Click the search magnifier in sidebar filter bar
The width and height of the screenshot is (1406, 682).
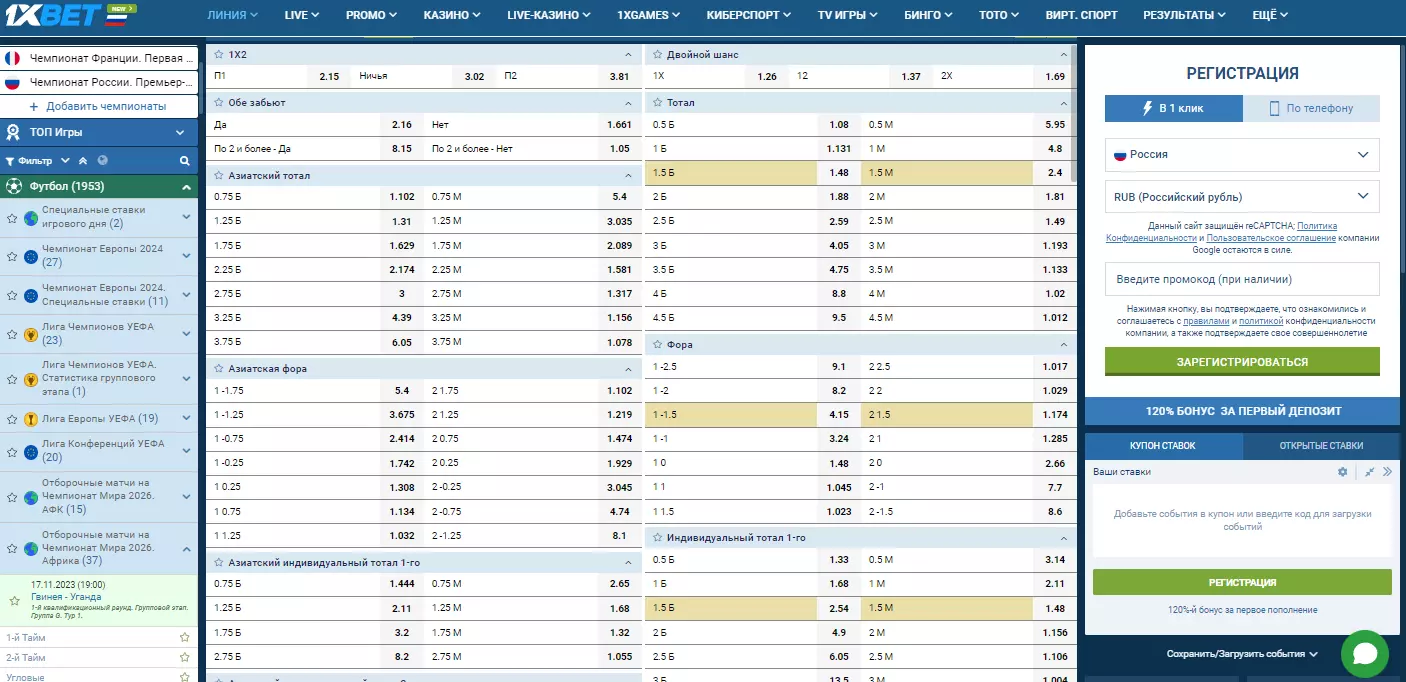(184, 160)
